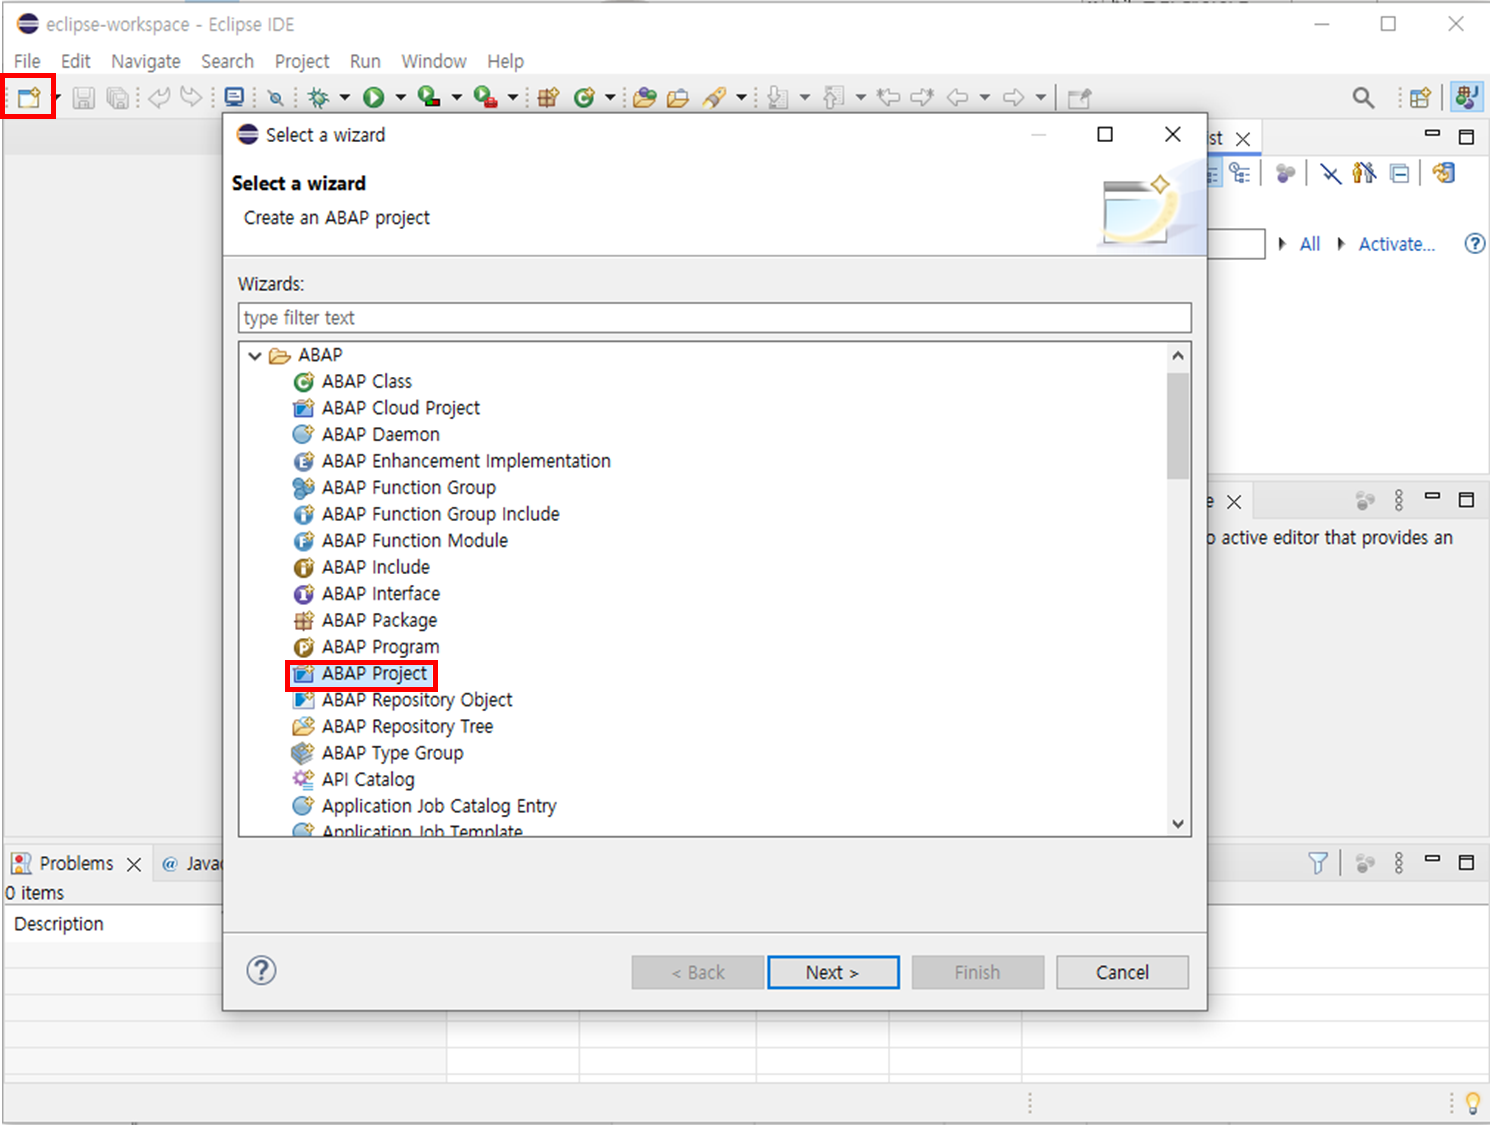
Task: Click the blue help icon in Task List
Action: tap(1474, 243)
